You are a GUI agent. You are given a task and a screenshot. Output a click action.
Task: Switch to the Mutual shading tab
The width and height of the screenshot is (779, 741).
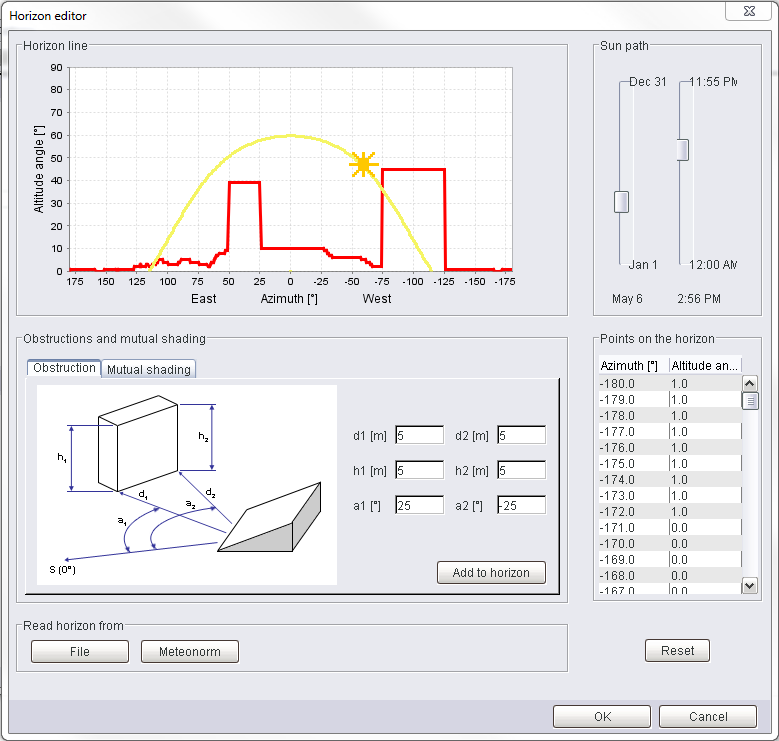point(148,369)
